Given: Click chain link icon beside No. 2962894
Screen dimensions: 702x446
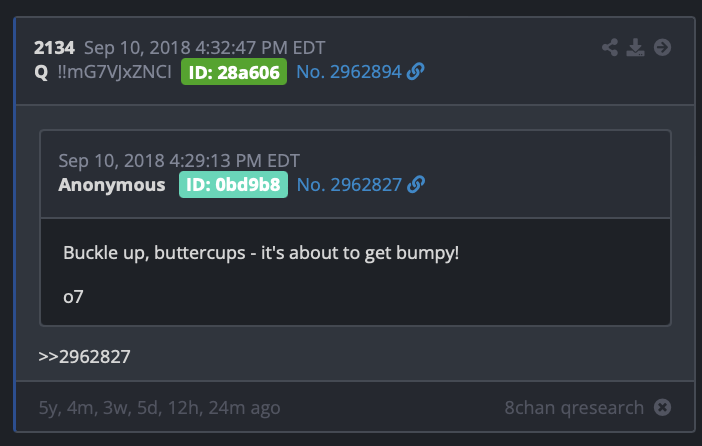Looking at the screenshot, I should tap(415, 71).
